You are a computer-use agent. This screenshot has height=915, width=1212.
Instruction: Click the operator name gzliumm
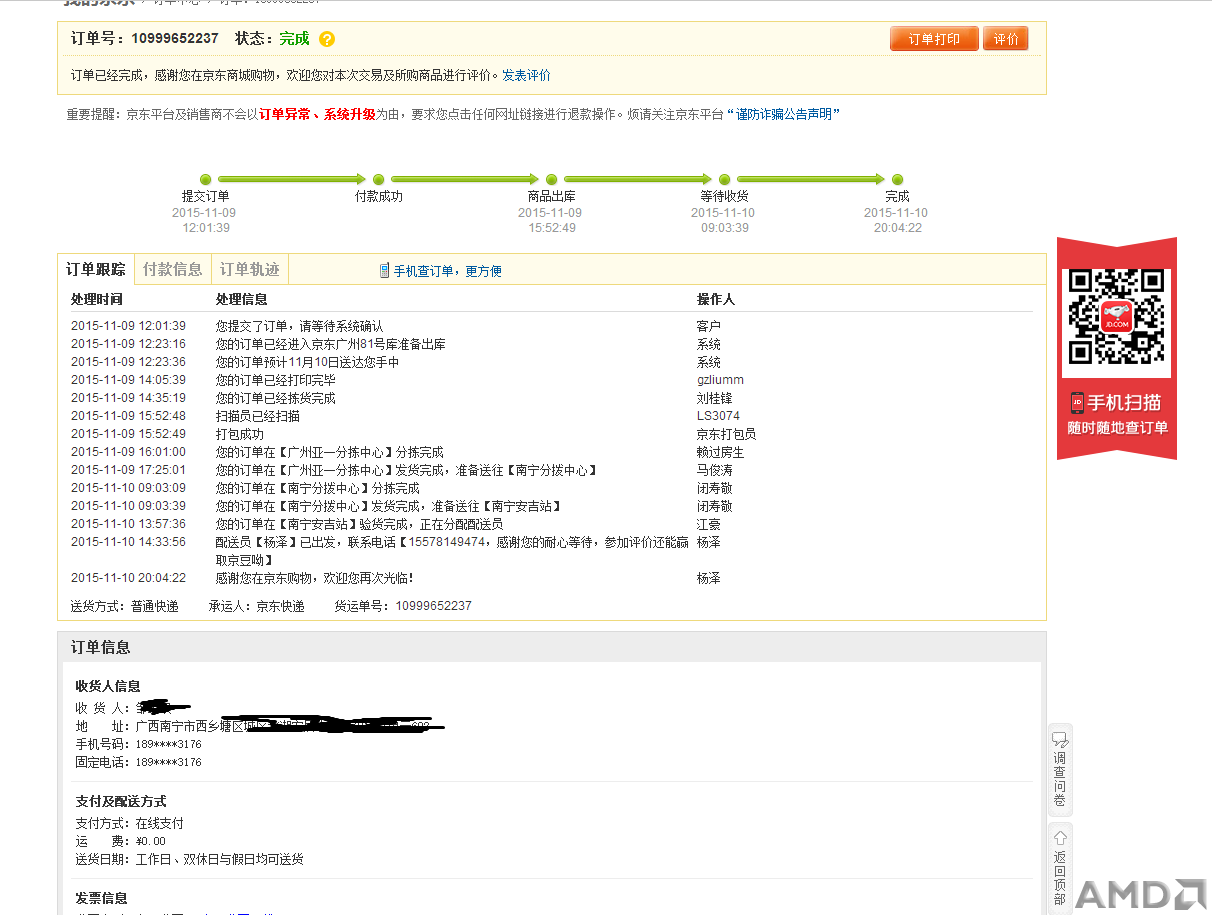tap(720, 380)
